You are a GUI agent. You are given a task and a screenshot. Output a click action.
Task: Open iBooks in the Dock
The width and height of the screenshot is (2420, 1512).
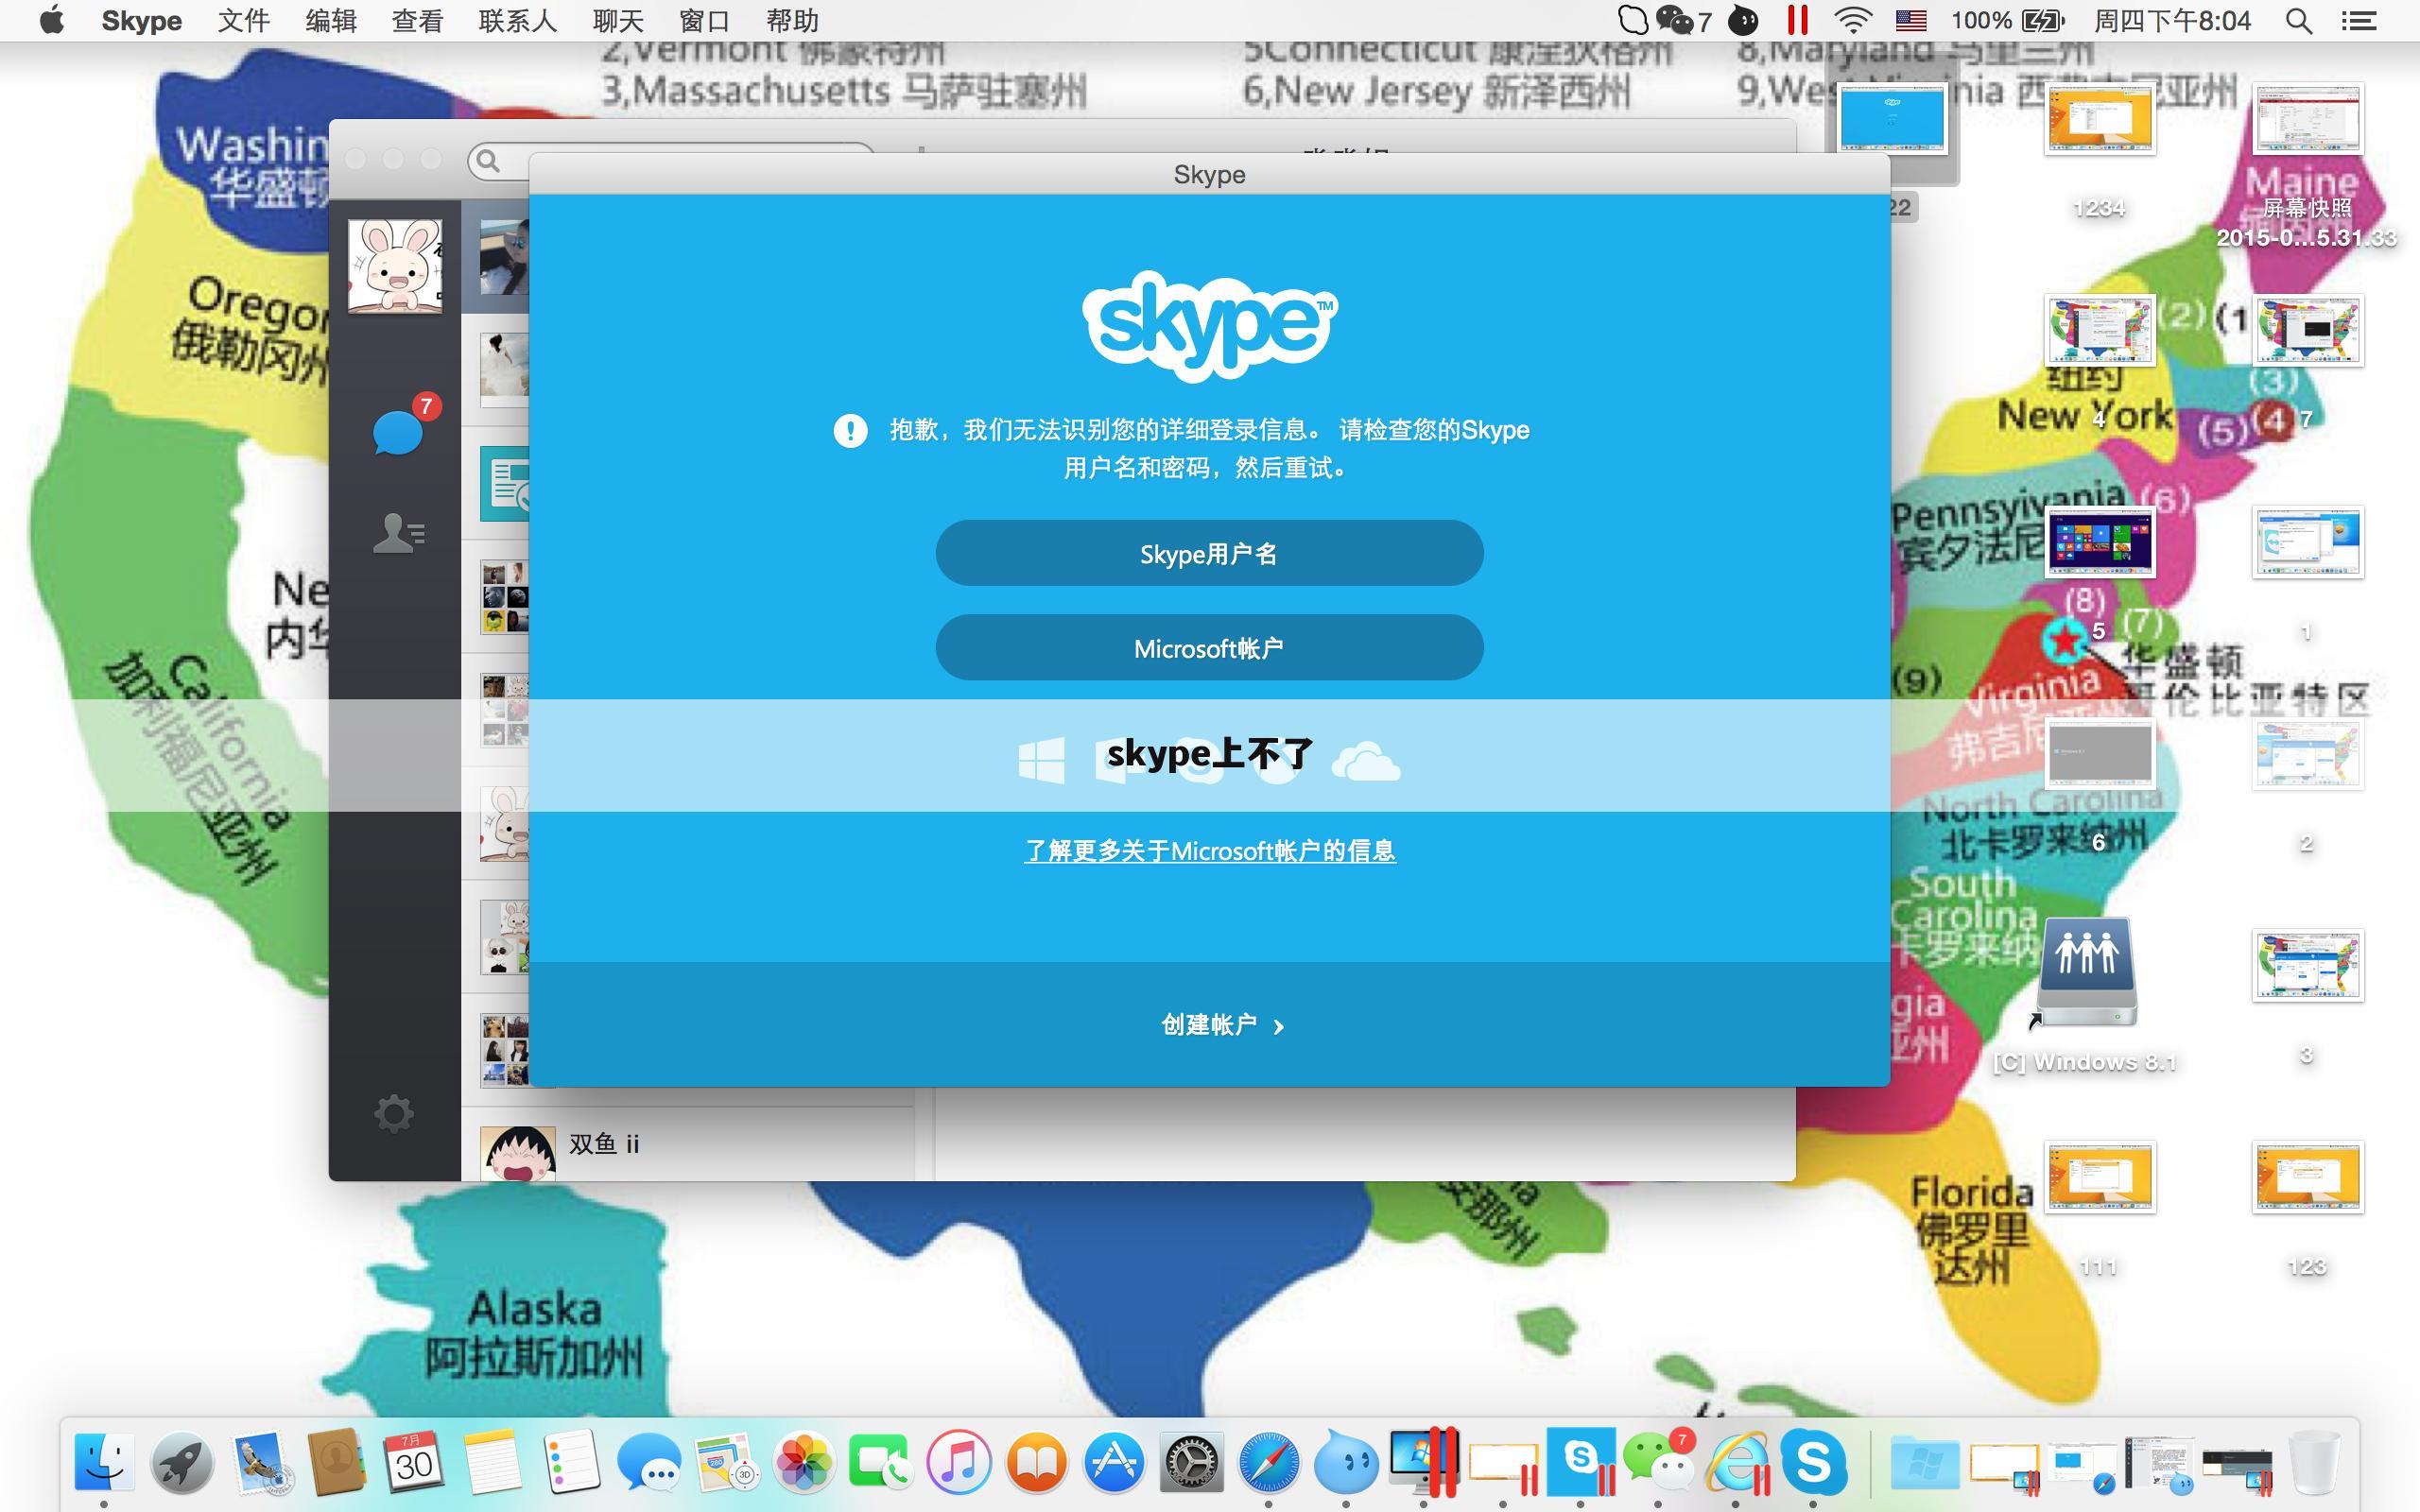point(1036,1462)
